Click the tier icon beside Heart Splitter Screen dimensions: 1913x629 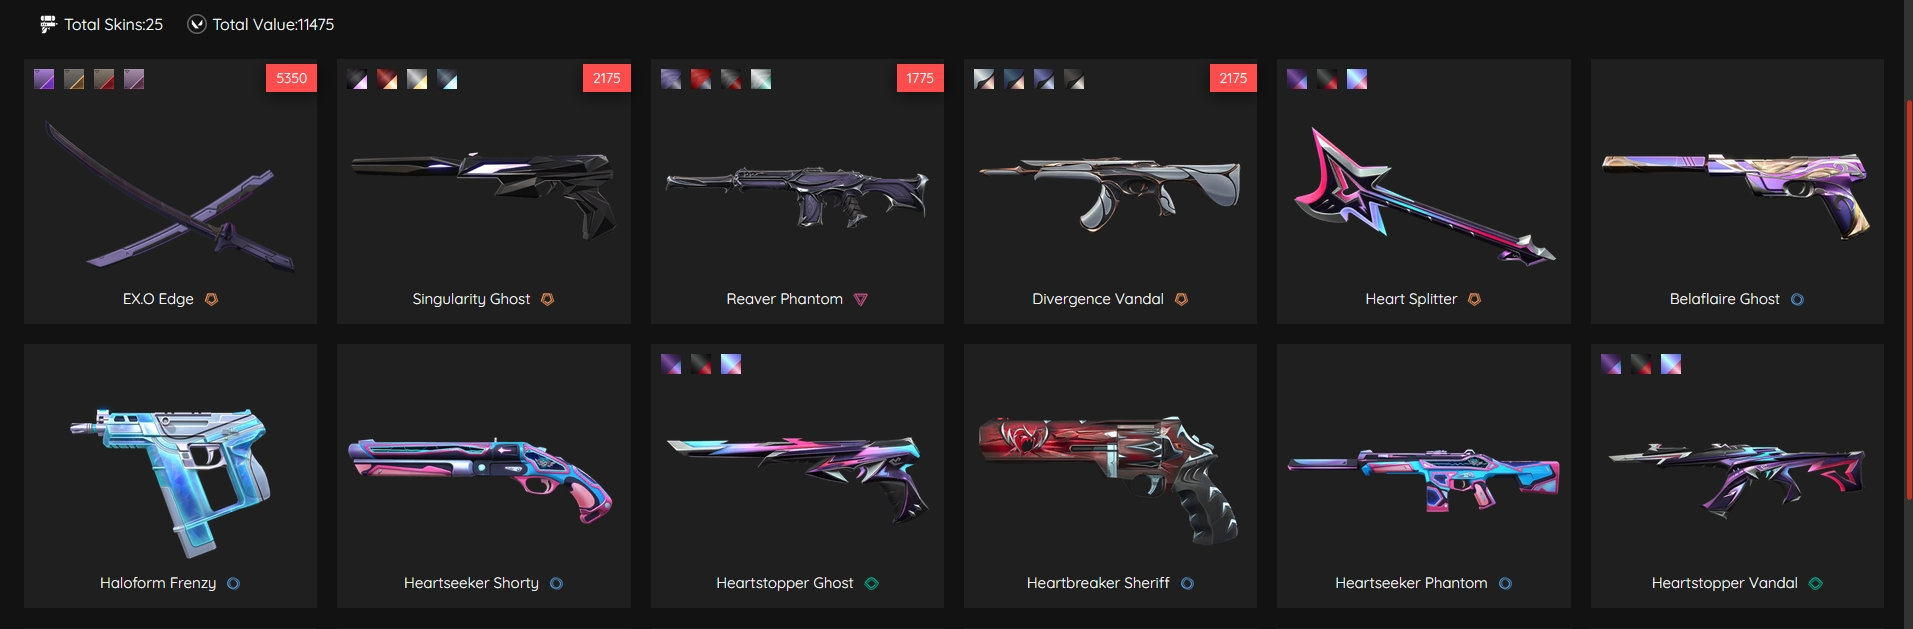[1474, 299]
